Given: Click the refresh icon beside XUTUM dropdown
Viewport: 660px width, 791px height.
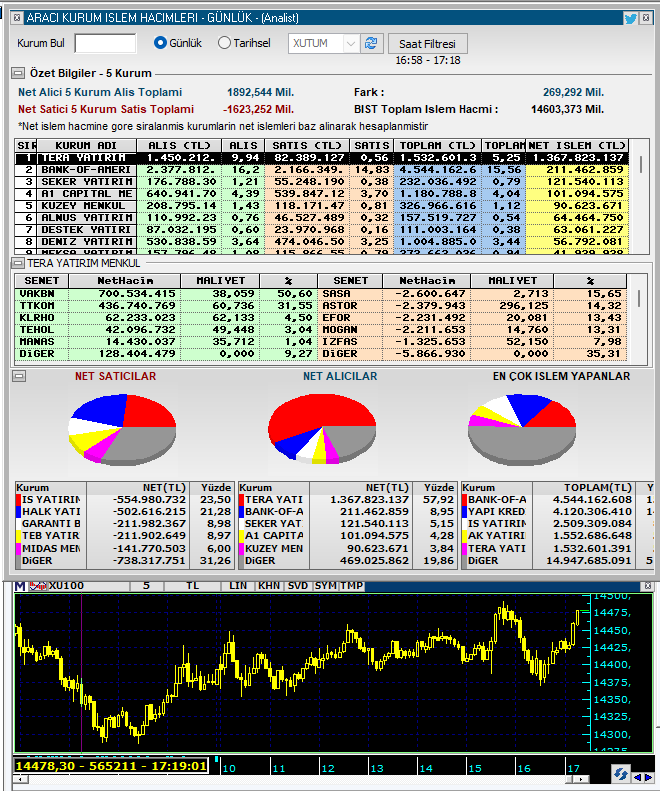Looking at the screenshot, I should [x=371, y=43].
